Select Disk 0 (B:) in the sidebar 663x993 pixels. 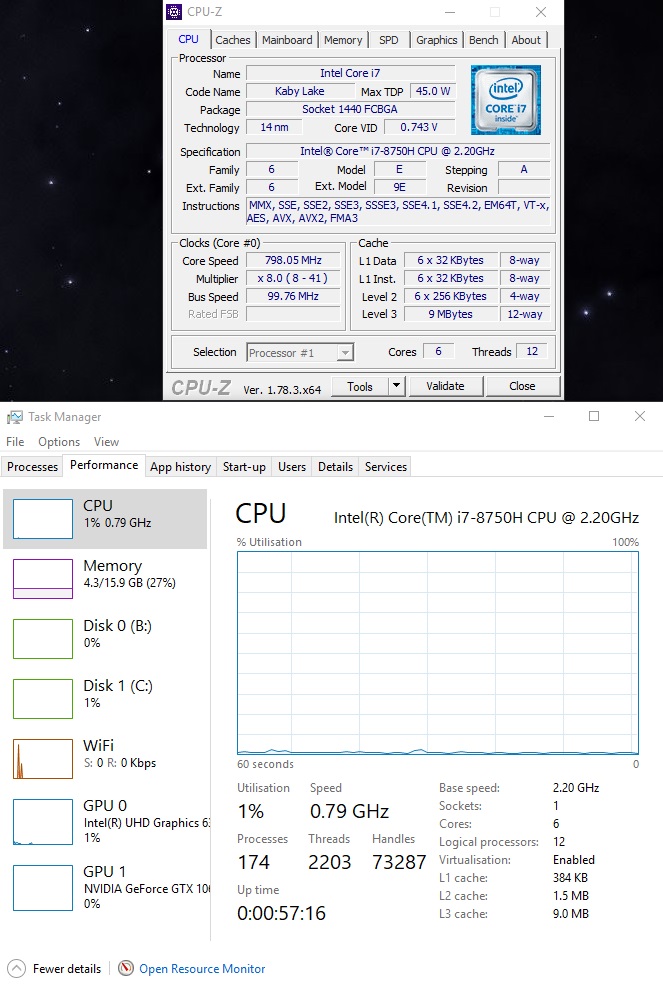click(x=105, y=638)
